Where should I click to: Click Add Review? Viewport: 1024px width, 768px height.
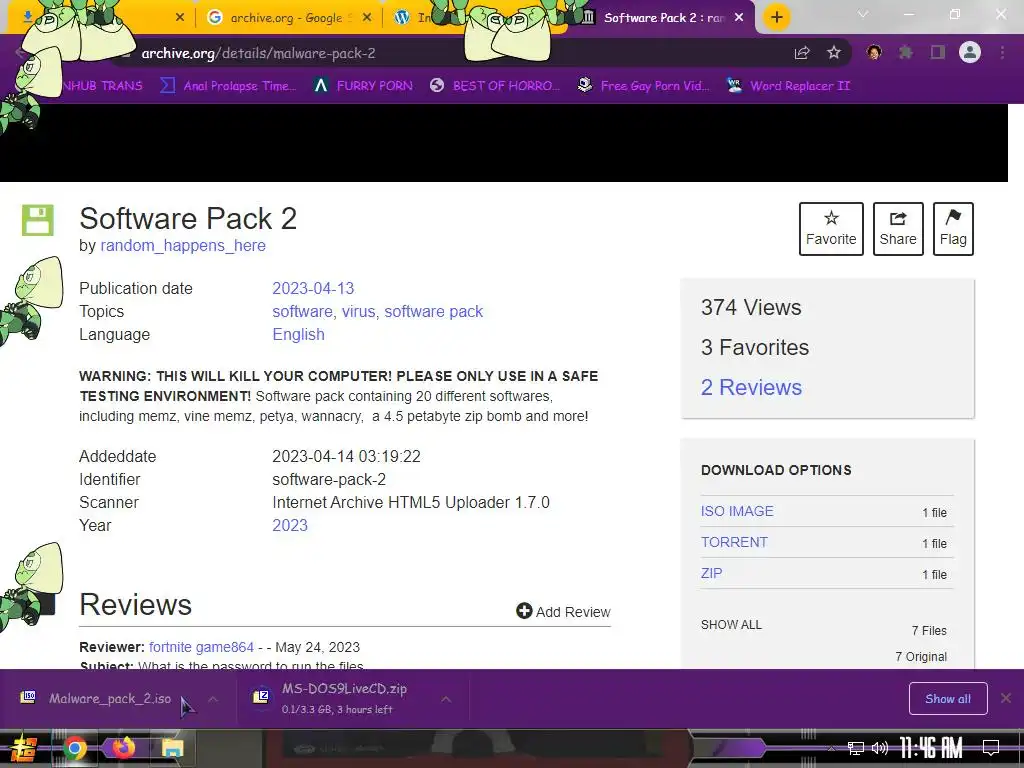(563, 611)
